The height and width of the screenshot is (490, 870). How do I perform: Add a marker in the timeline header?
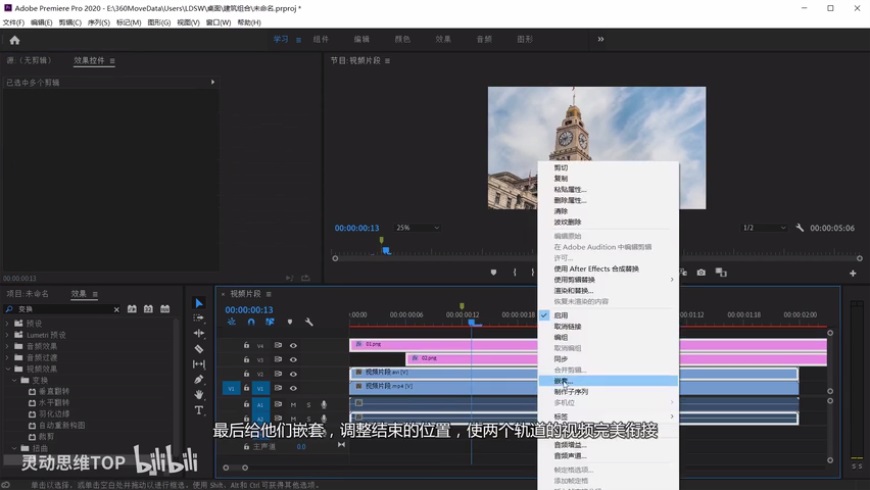(290, 322)
